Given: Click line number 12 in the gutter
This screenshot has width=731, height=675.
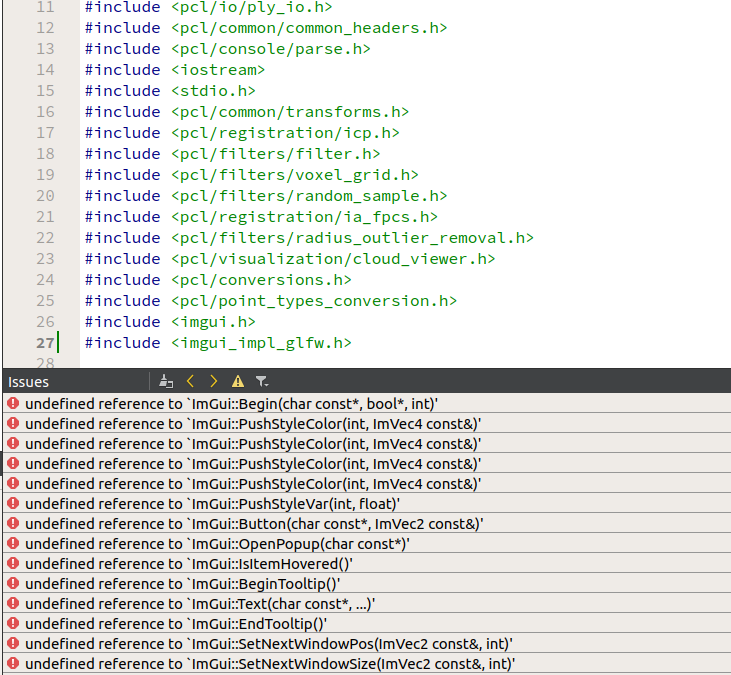Looking at the screenshot, I should [x=45, y=28].
